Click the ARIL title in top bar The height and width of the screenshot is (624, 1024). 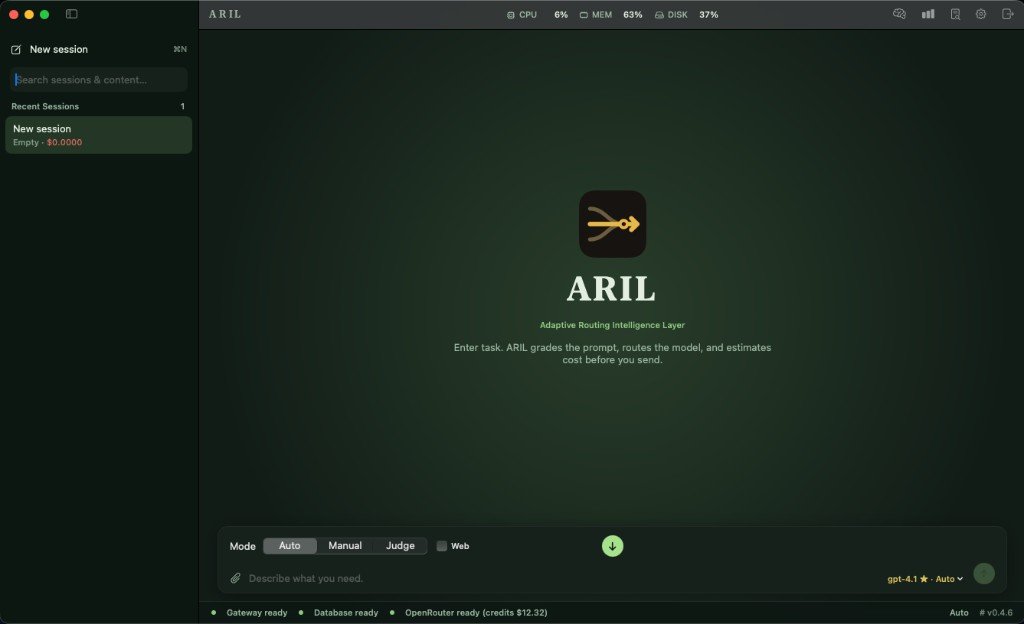(225, 14)
